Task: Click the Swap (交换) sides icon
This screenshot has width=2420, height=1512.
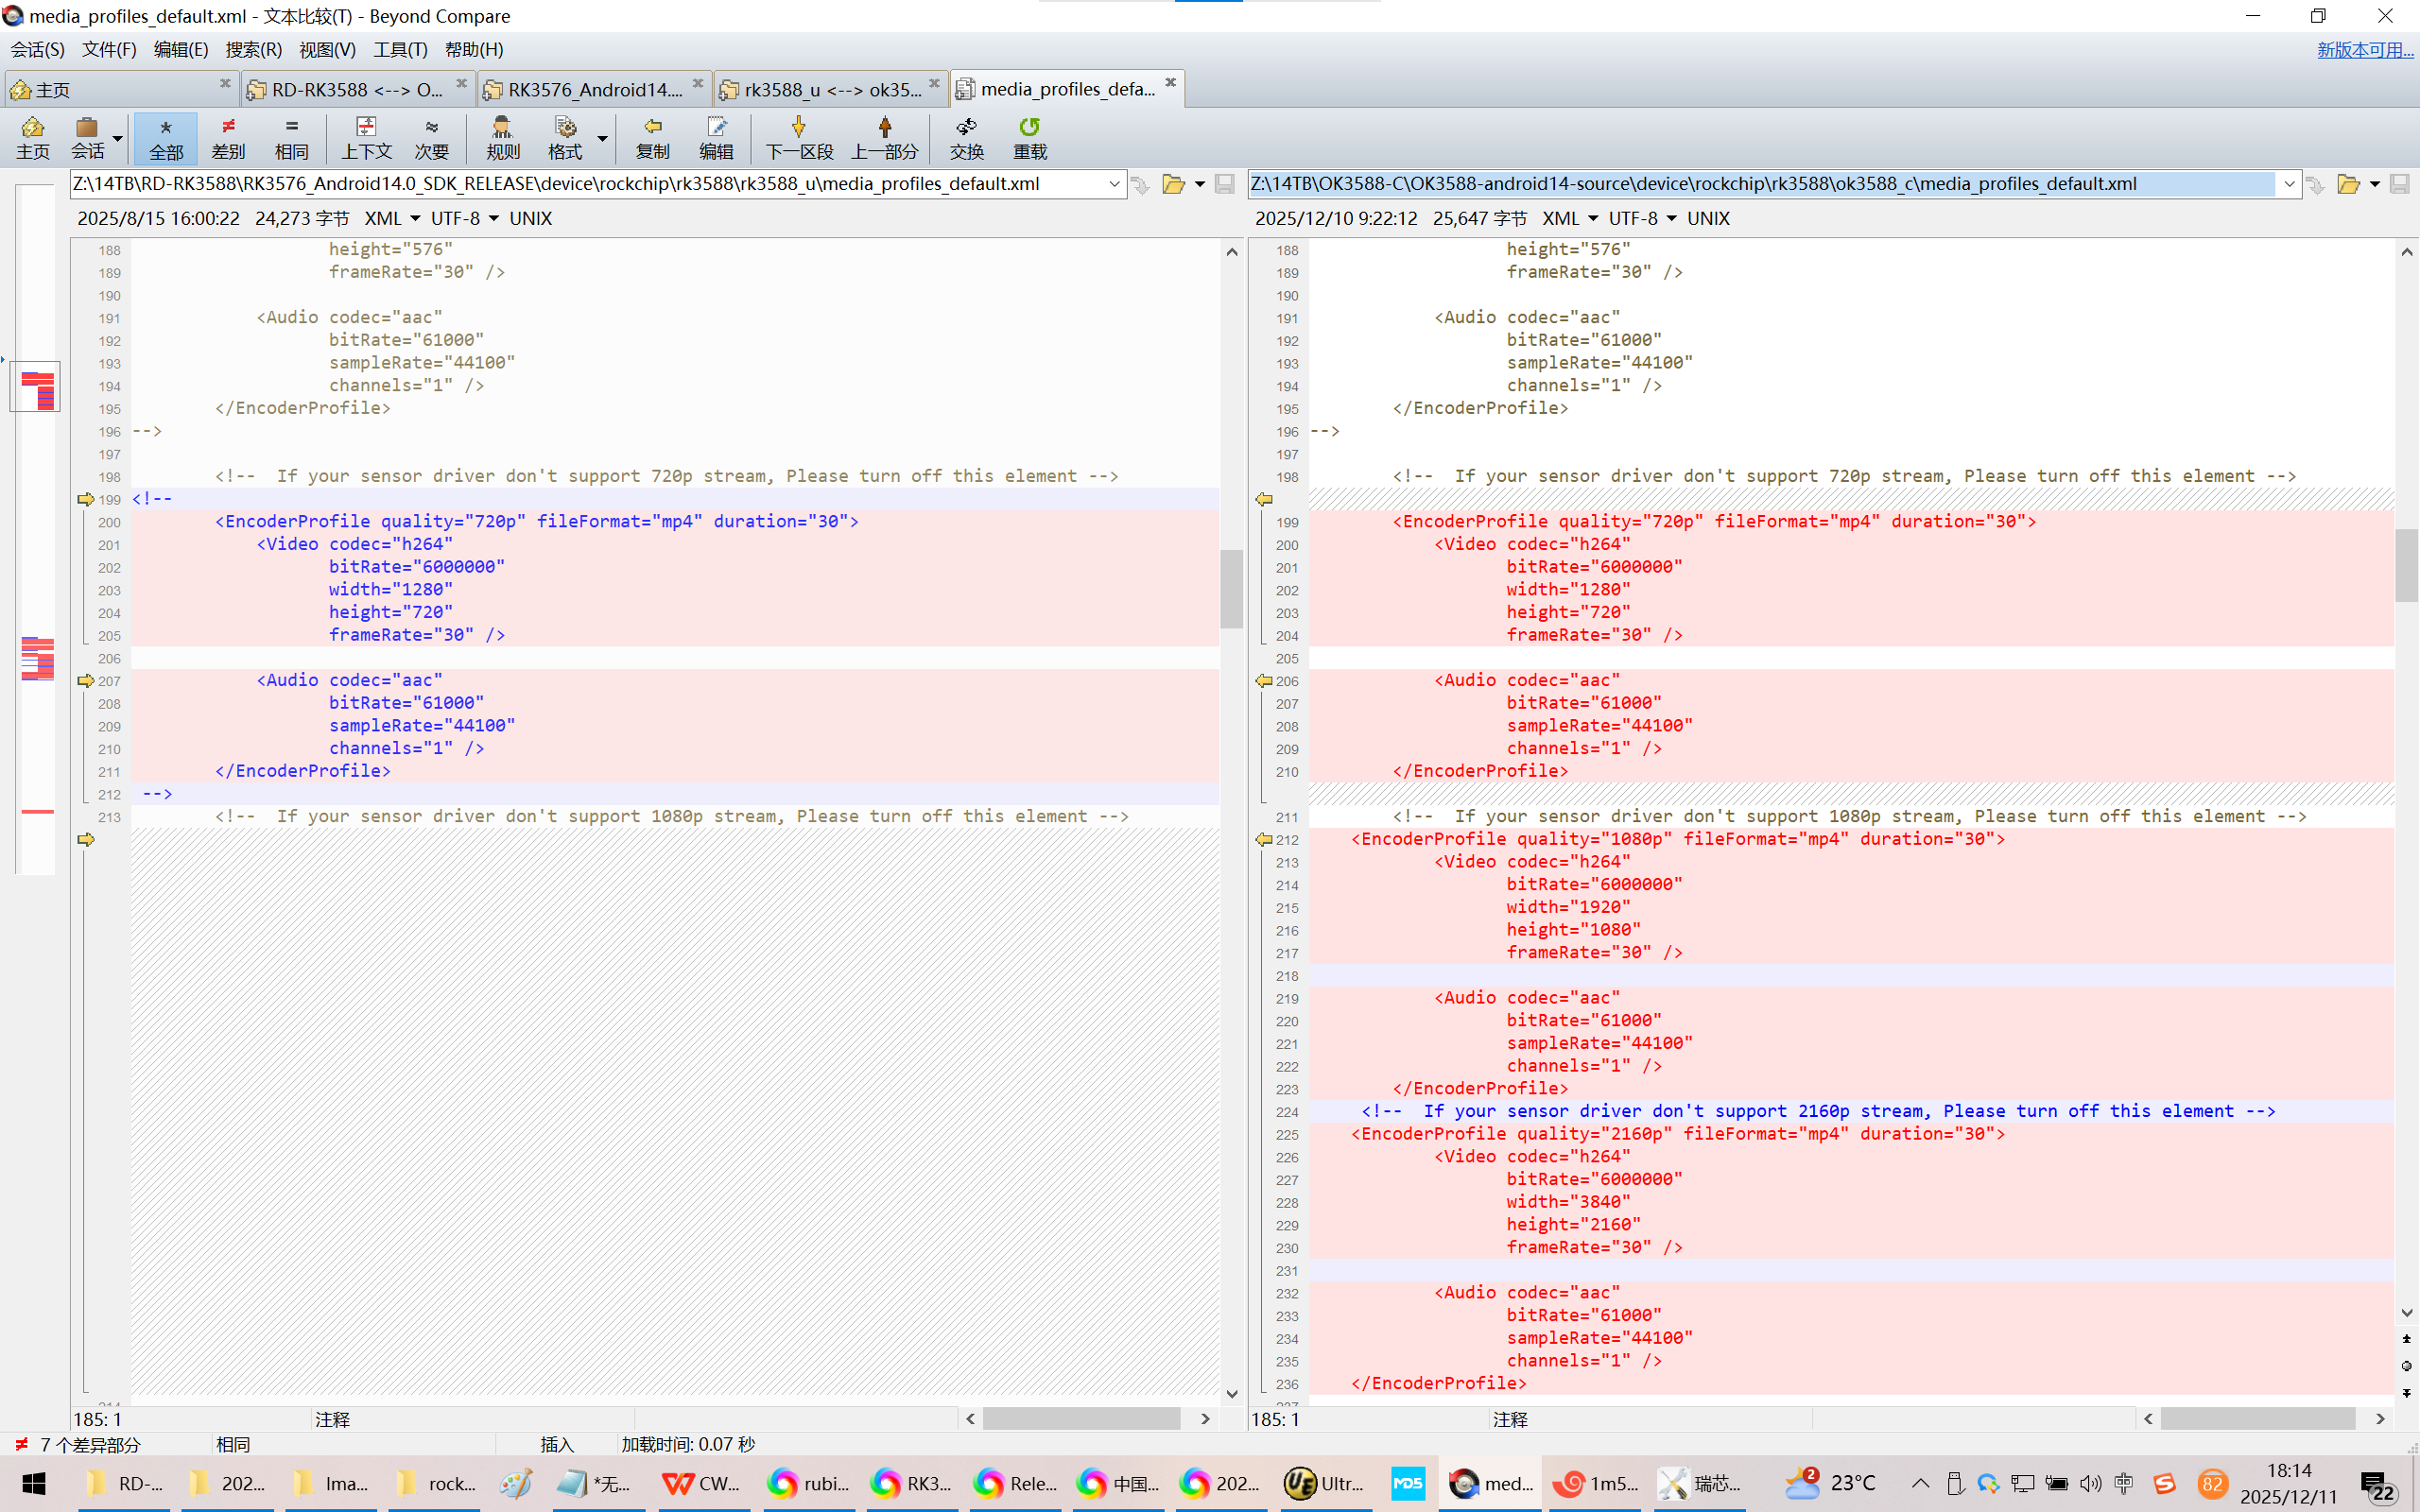Action: click(x=966, y=127)
